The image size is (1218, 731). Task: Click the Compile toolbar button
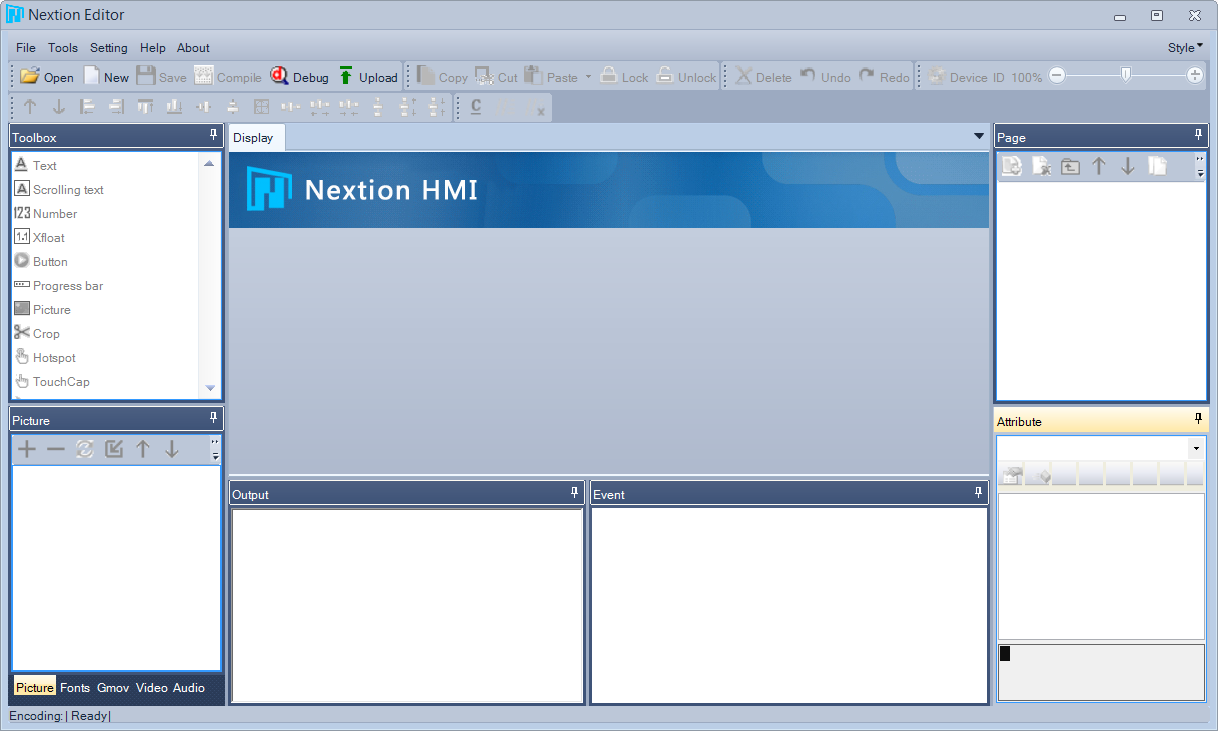(x=227, y=77)
